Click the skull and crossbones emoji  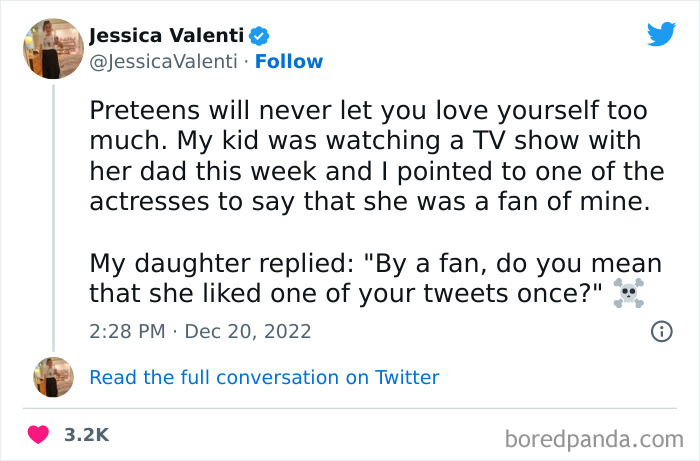click(625, 293)
